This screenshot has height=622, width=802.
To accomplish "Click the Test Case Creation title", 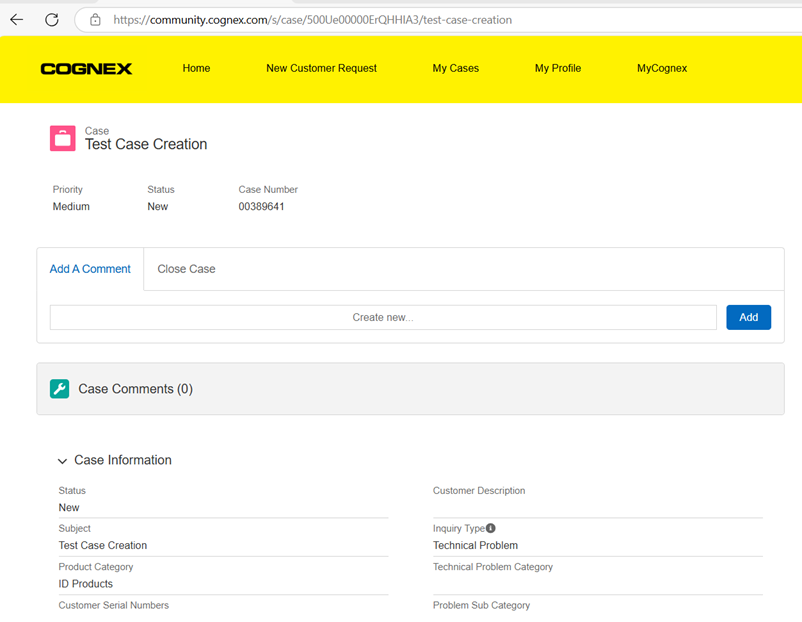I will (x=146, y=144).
